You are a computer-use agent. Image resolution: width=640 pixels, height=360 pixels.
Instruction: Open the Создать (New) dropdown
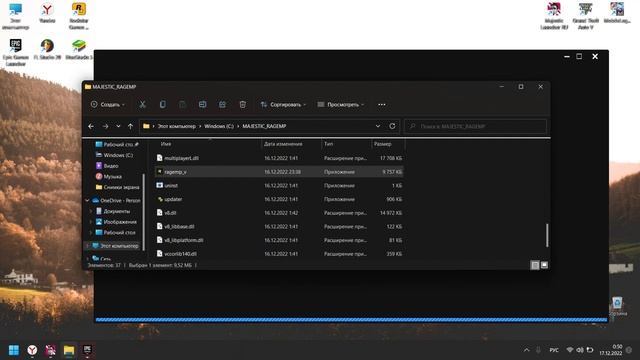pos(108,104)
